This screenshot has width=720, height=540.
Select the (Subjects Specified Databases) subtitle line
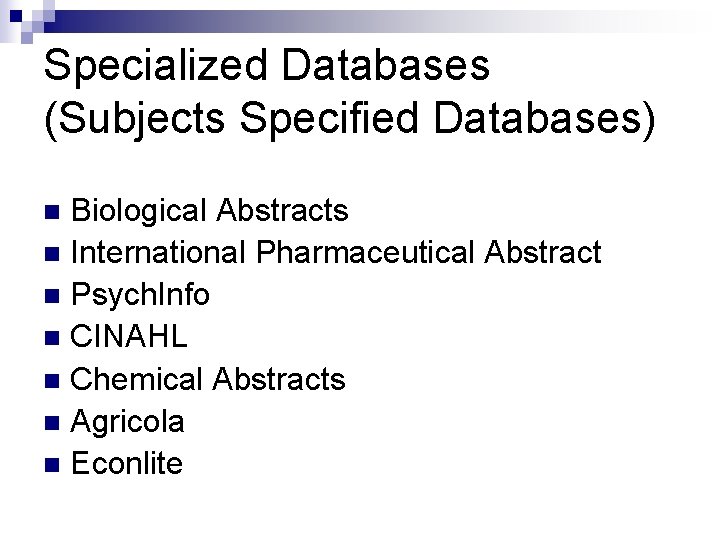pos(350,119)
